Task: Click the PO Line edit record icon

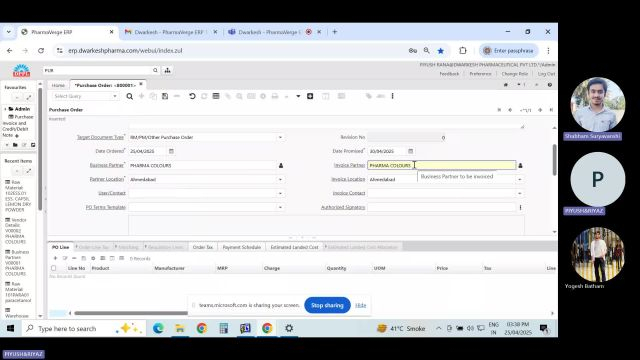Action: (x=65, y=258)
